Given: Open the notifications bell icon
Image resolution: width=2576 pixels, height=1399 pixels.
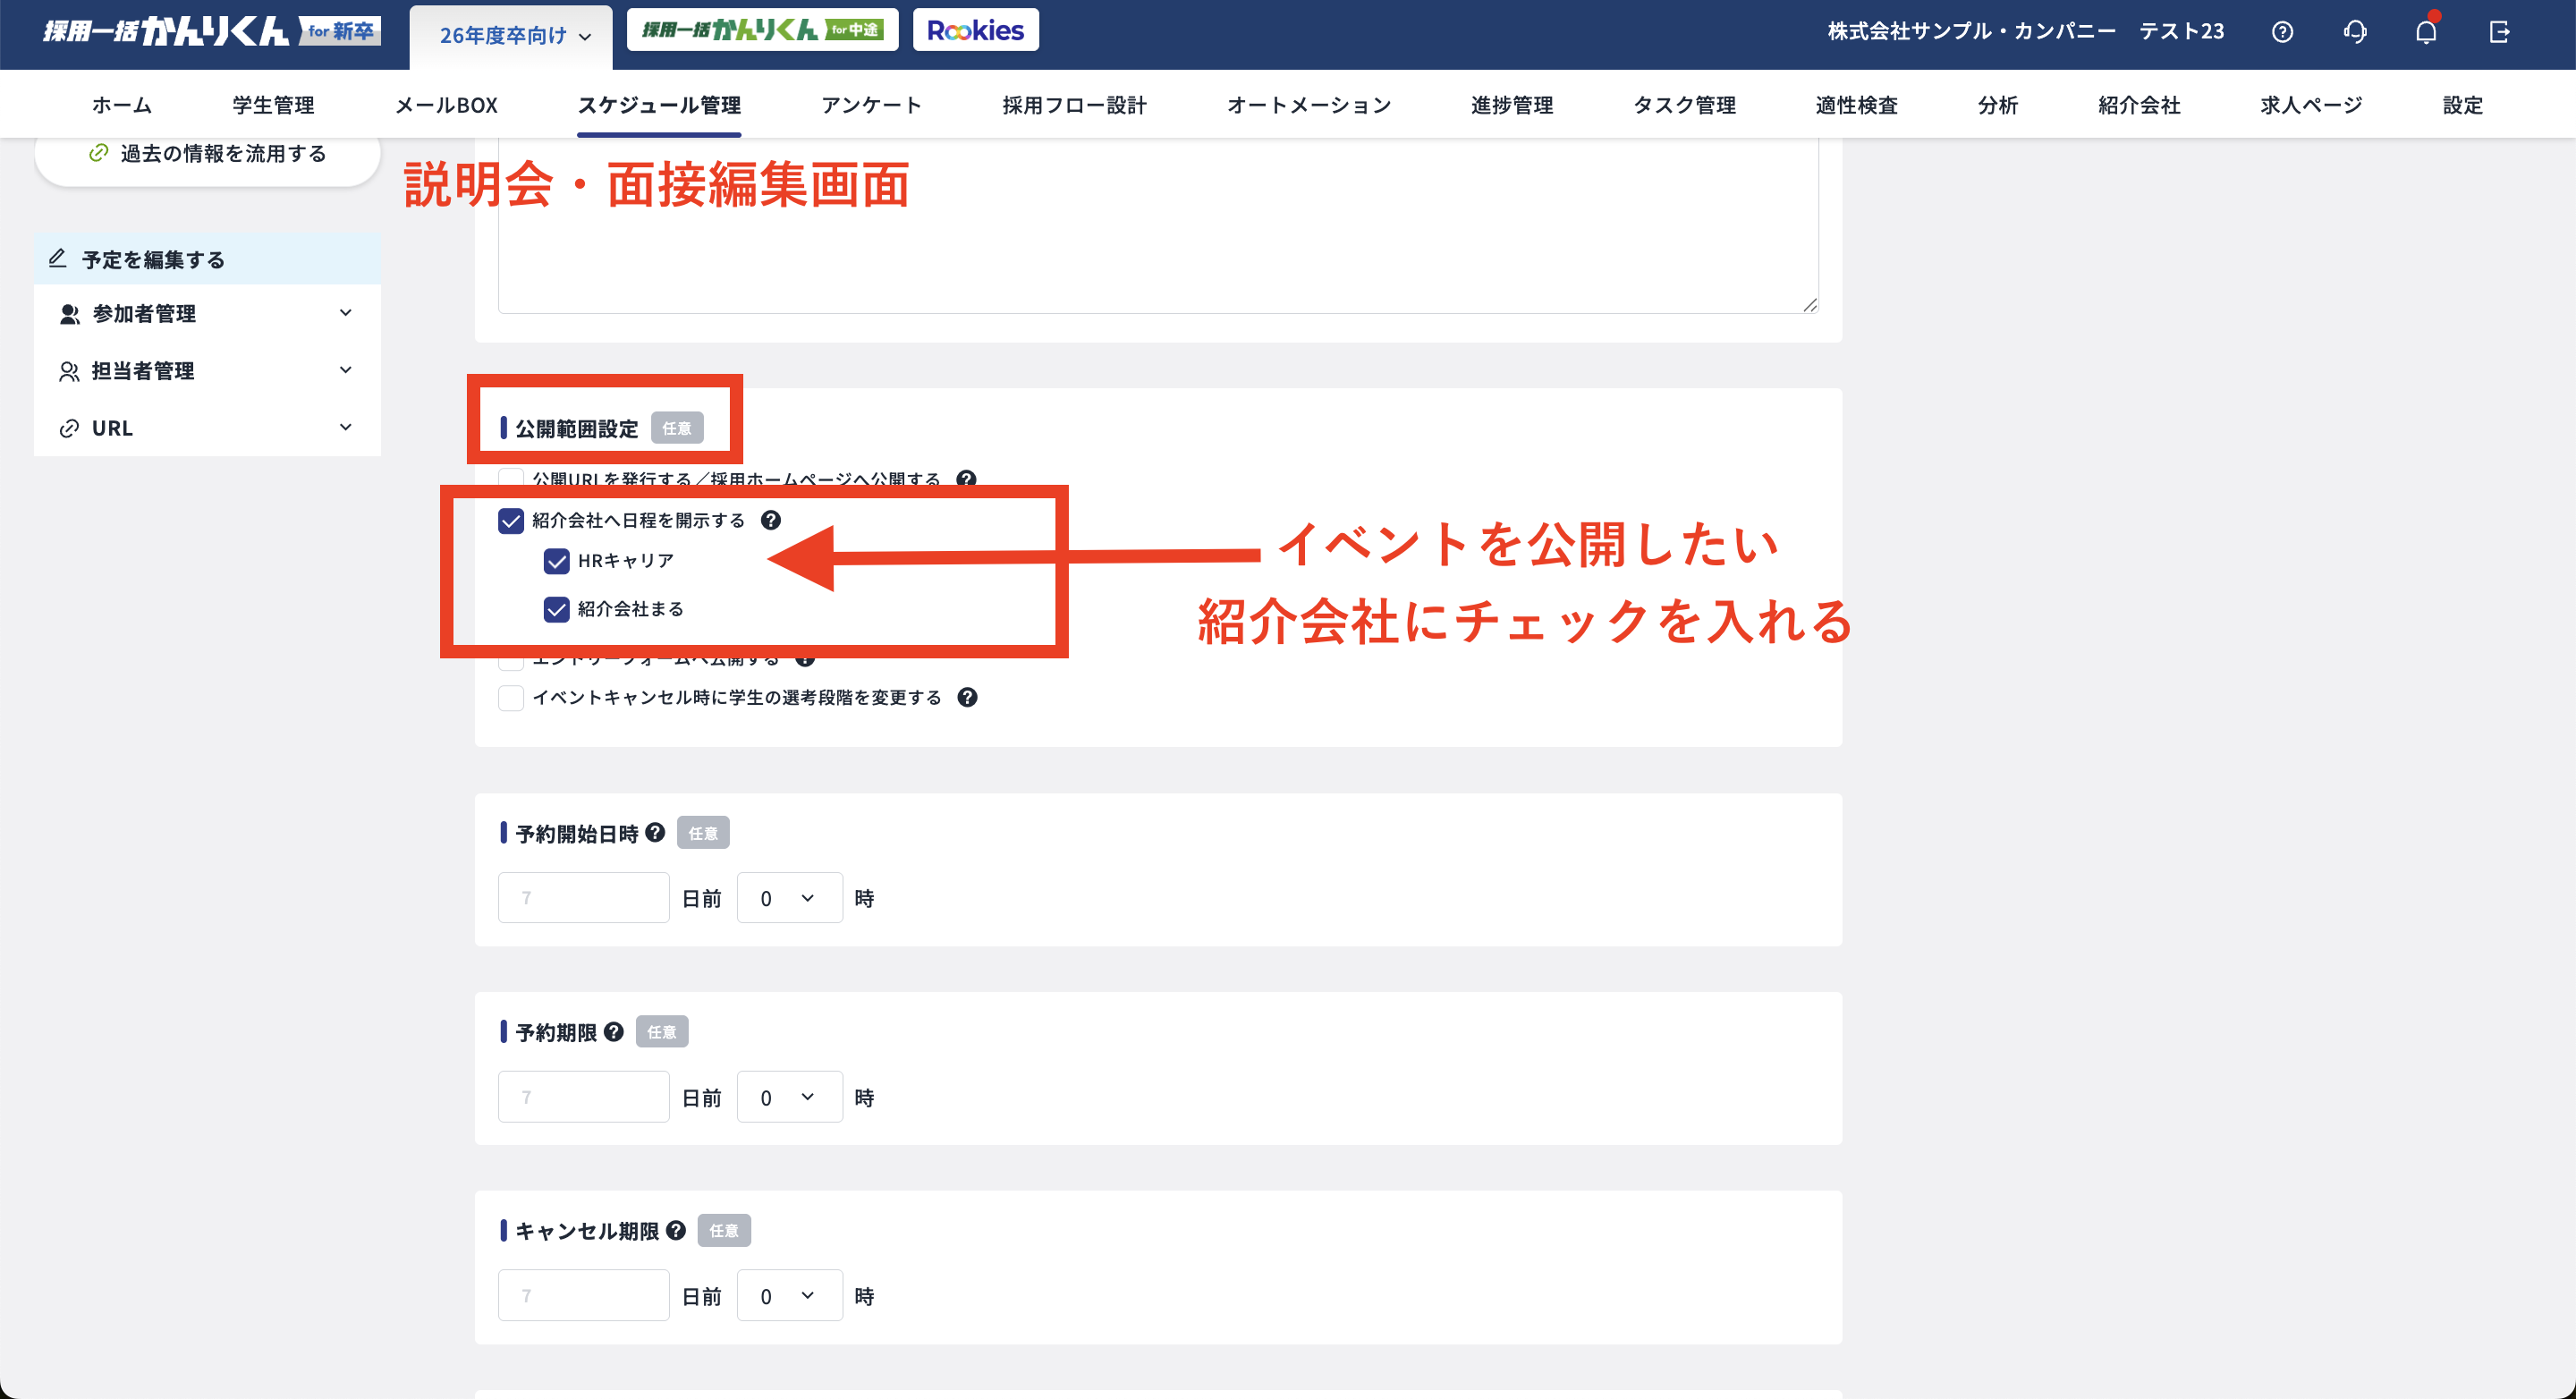Looking at the screenshot, I should [2426, 32].
